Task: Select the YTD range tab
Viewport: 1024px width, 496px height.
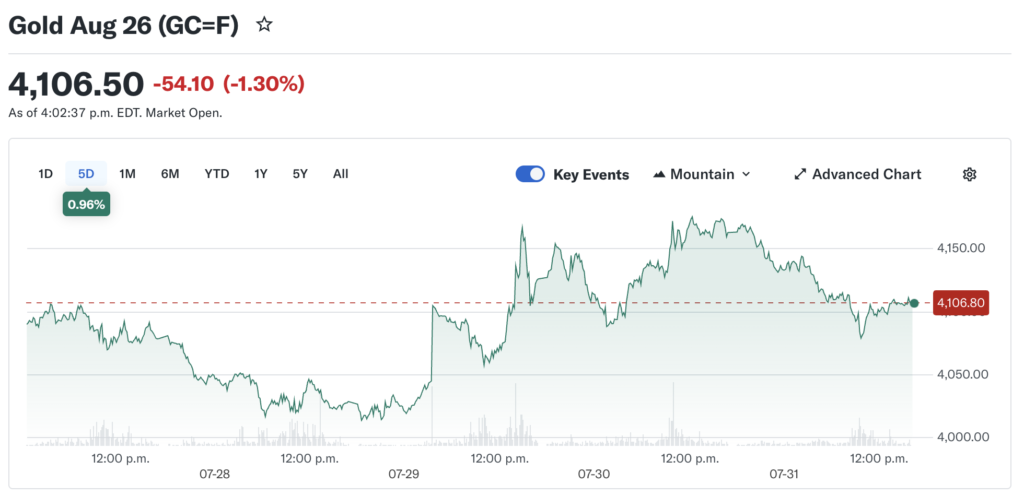Action: [217, 174]
